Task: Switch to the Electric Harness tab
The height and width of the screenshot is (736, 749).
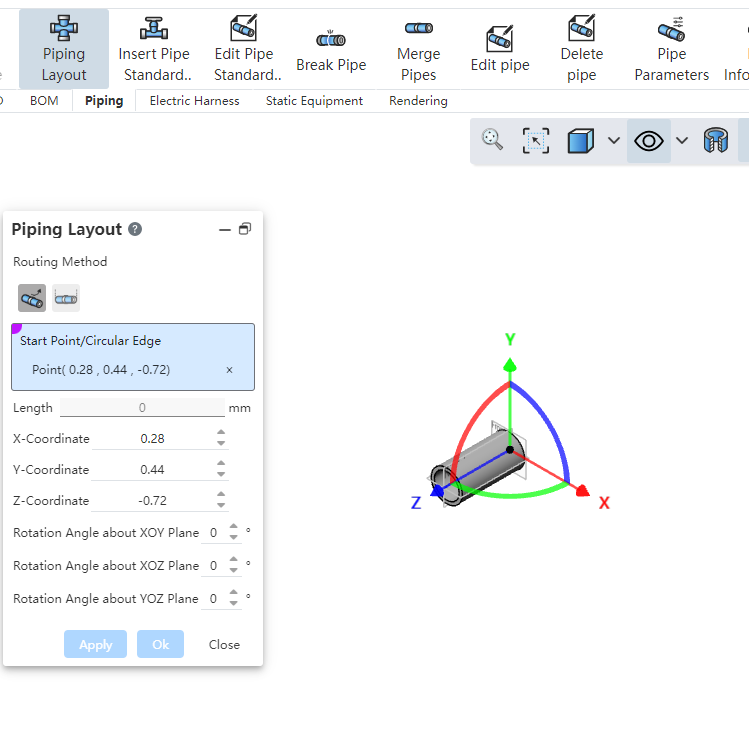Action: 194,101
